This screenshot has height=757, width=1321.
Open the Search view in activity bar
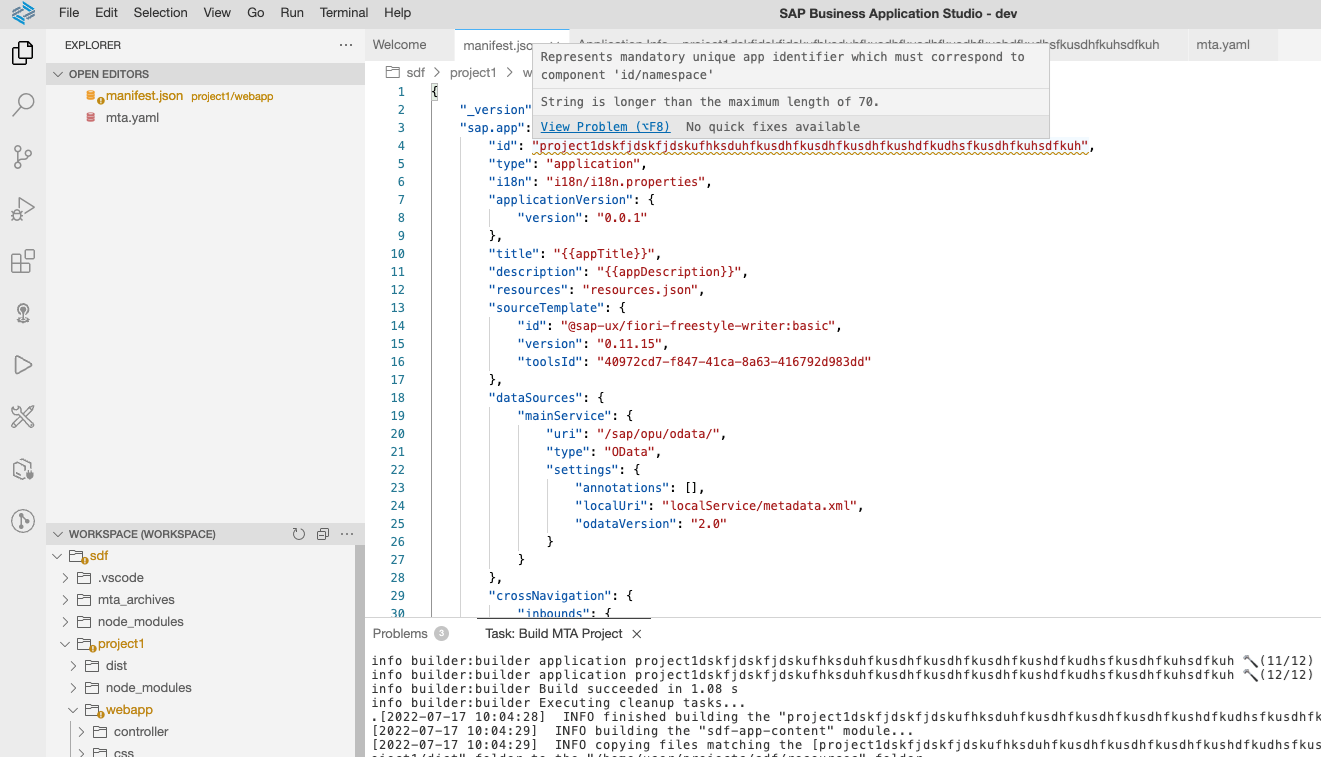click(23, 105)
